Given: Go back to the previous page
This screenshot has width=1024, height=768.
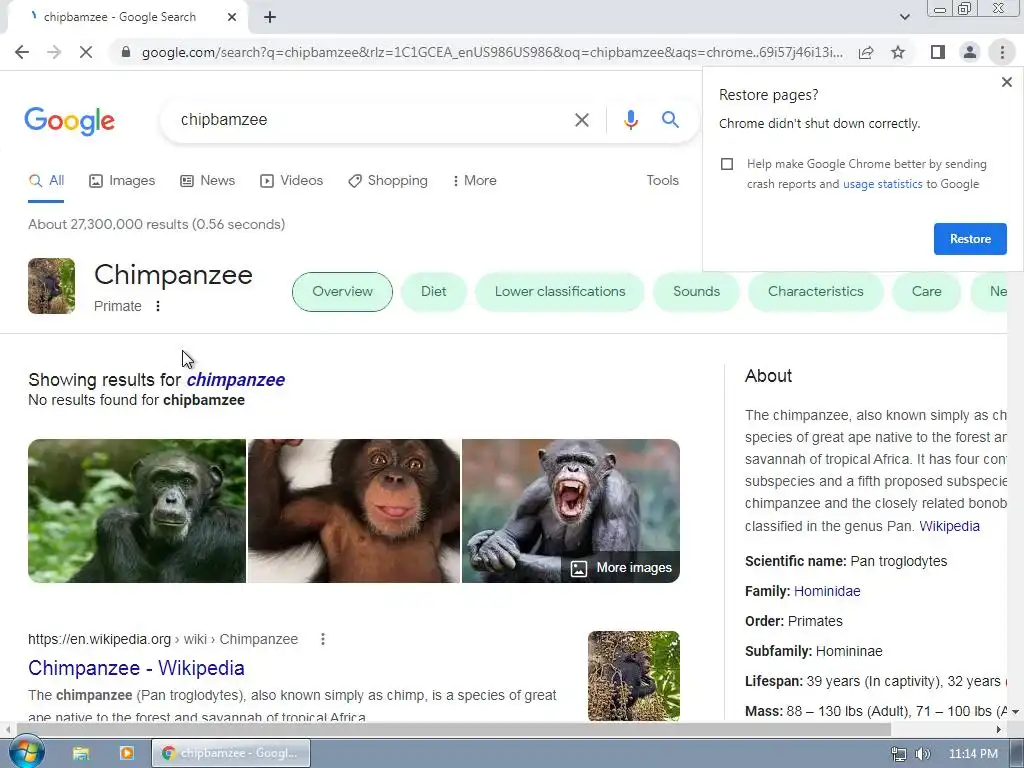Looking at the screenshot, I should (22, 52).
